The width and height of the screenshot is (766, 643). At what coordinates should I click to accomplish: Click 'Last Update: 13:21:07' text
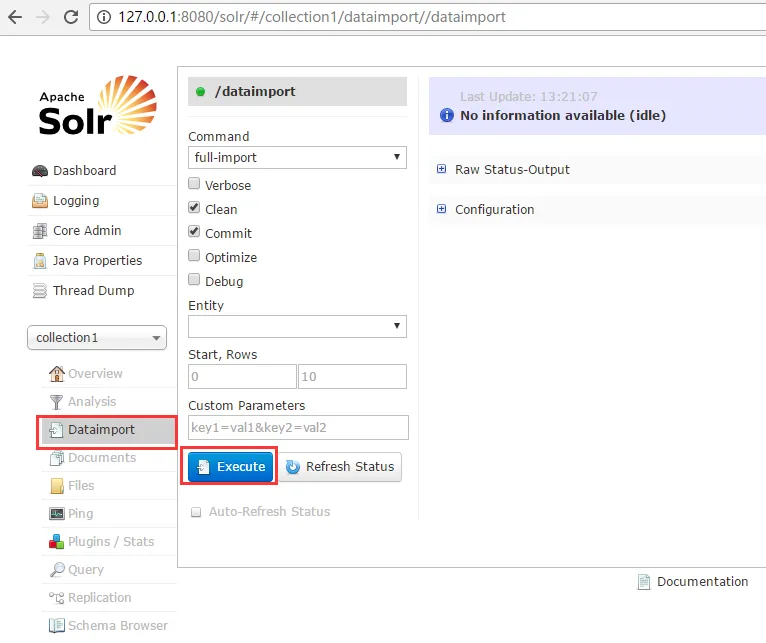529,97
